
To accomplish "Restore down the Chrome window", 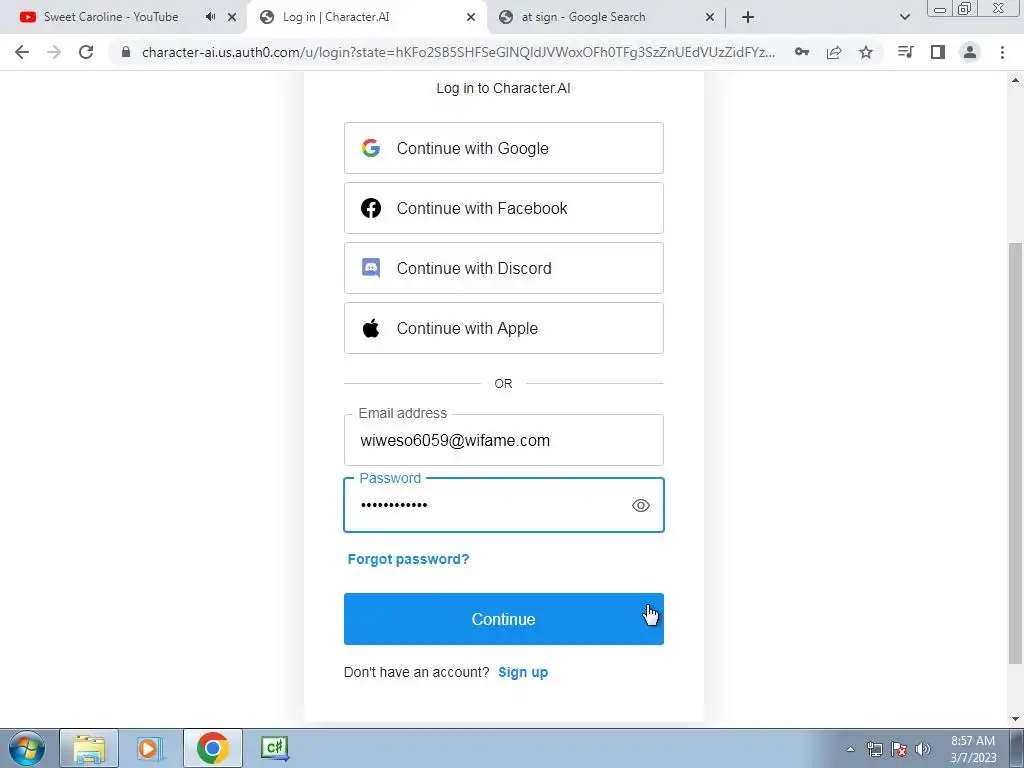I will pos(965,9).
